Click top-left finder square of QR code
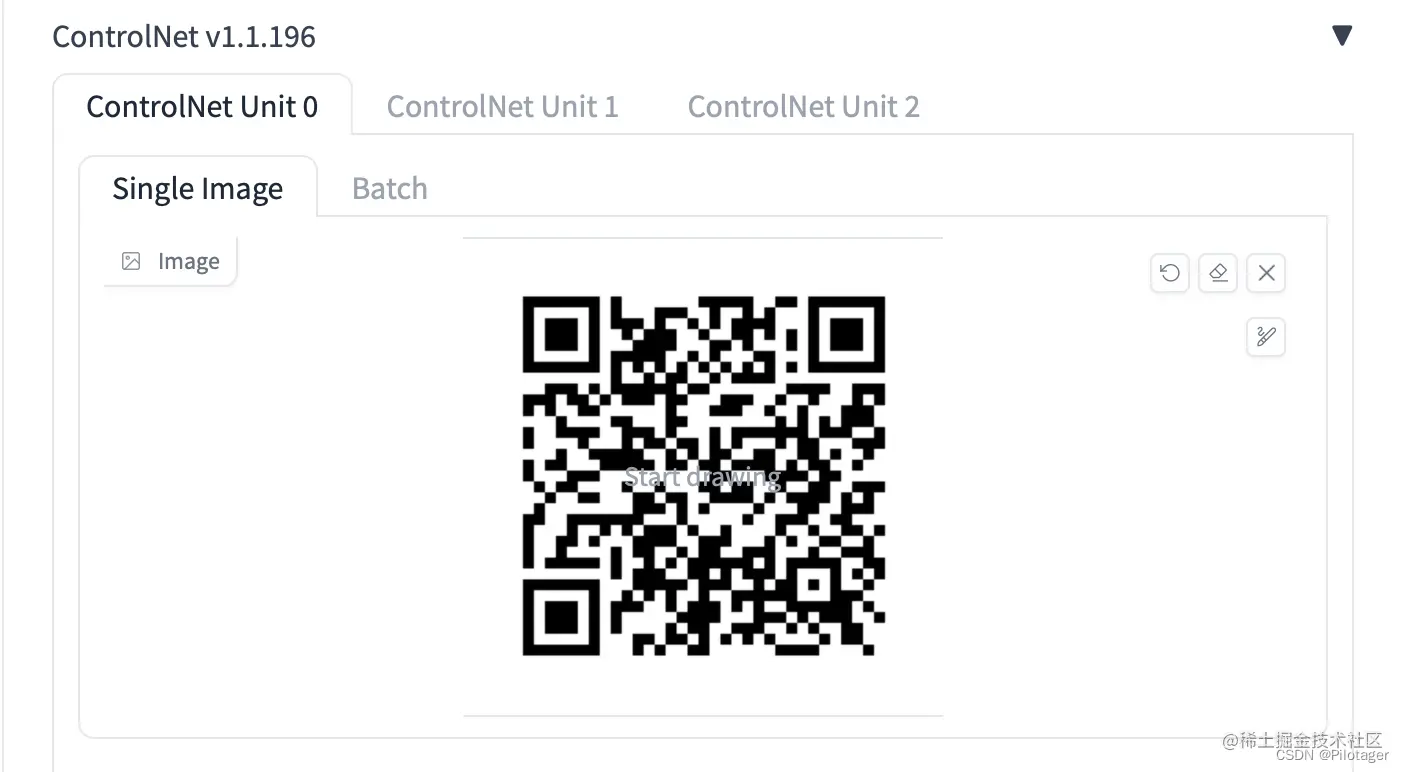This screenshot has height=772, width=1404. pyautogui.click(x=561, y=335)
